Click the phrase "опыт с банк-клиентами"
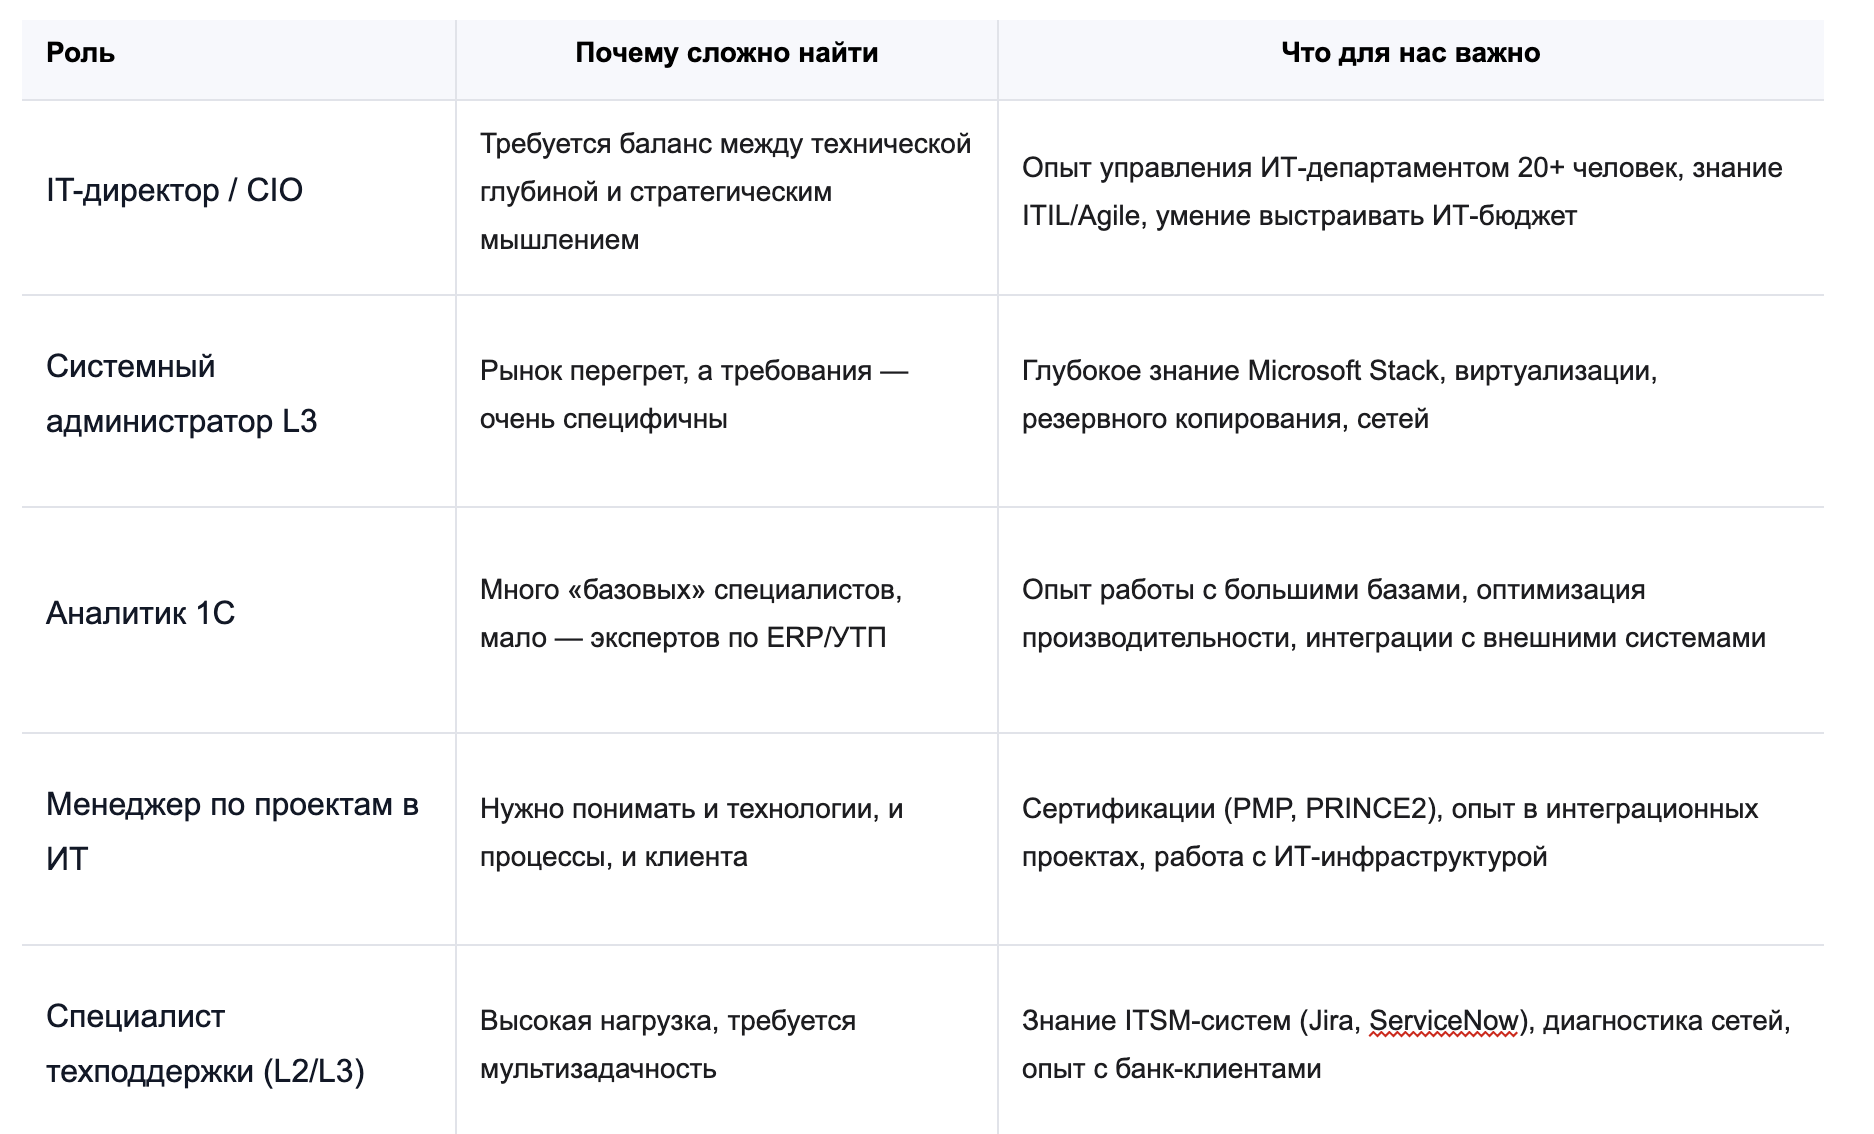Screen dimensions: 1874x1134 [1171, 1069]
